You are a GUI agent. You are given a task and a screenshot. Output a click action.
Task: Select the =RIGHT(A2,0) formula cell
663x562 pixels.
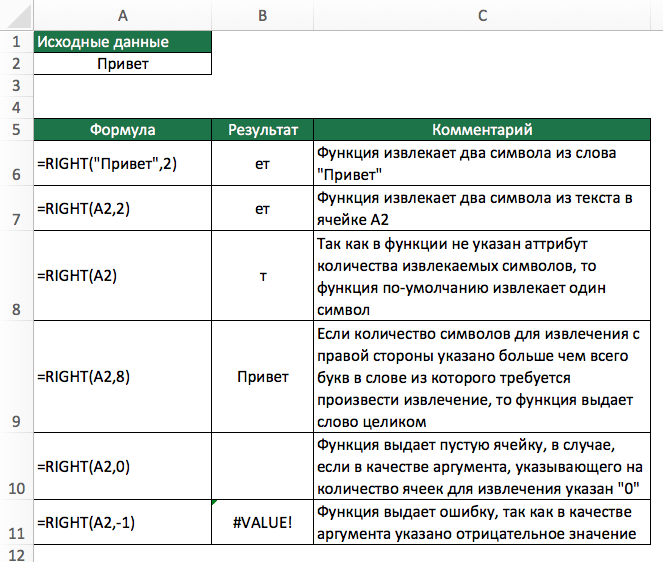123,466
